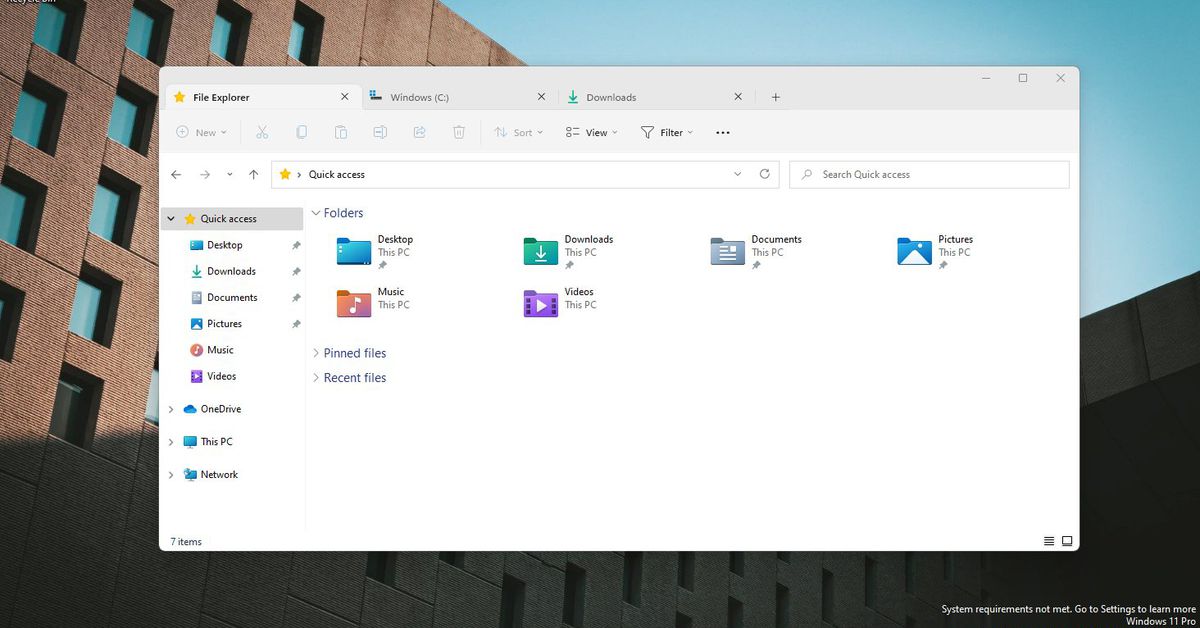Open a new tab with plus icon
This screenshot has width=1200, height=628.
click(x=775, y=97)
